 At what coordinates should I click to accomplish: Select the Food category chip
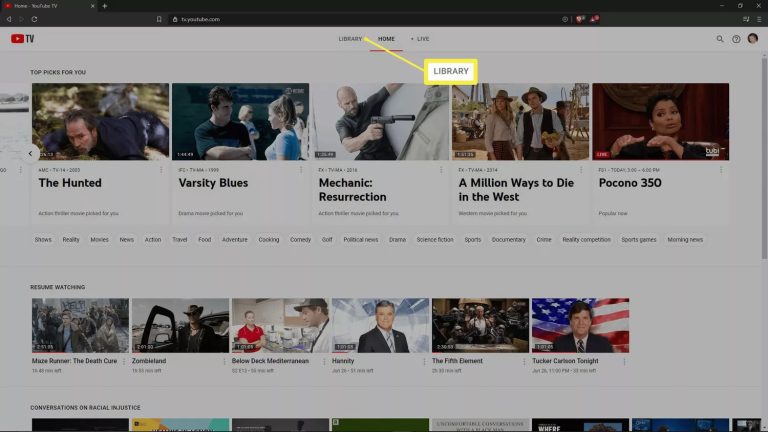tap(205, 240)
